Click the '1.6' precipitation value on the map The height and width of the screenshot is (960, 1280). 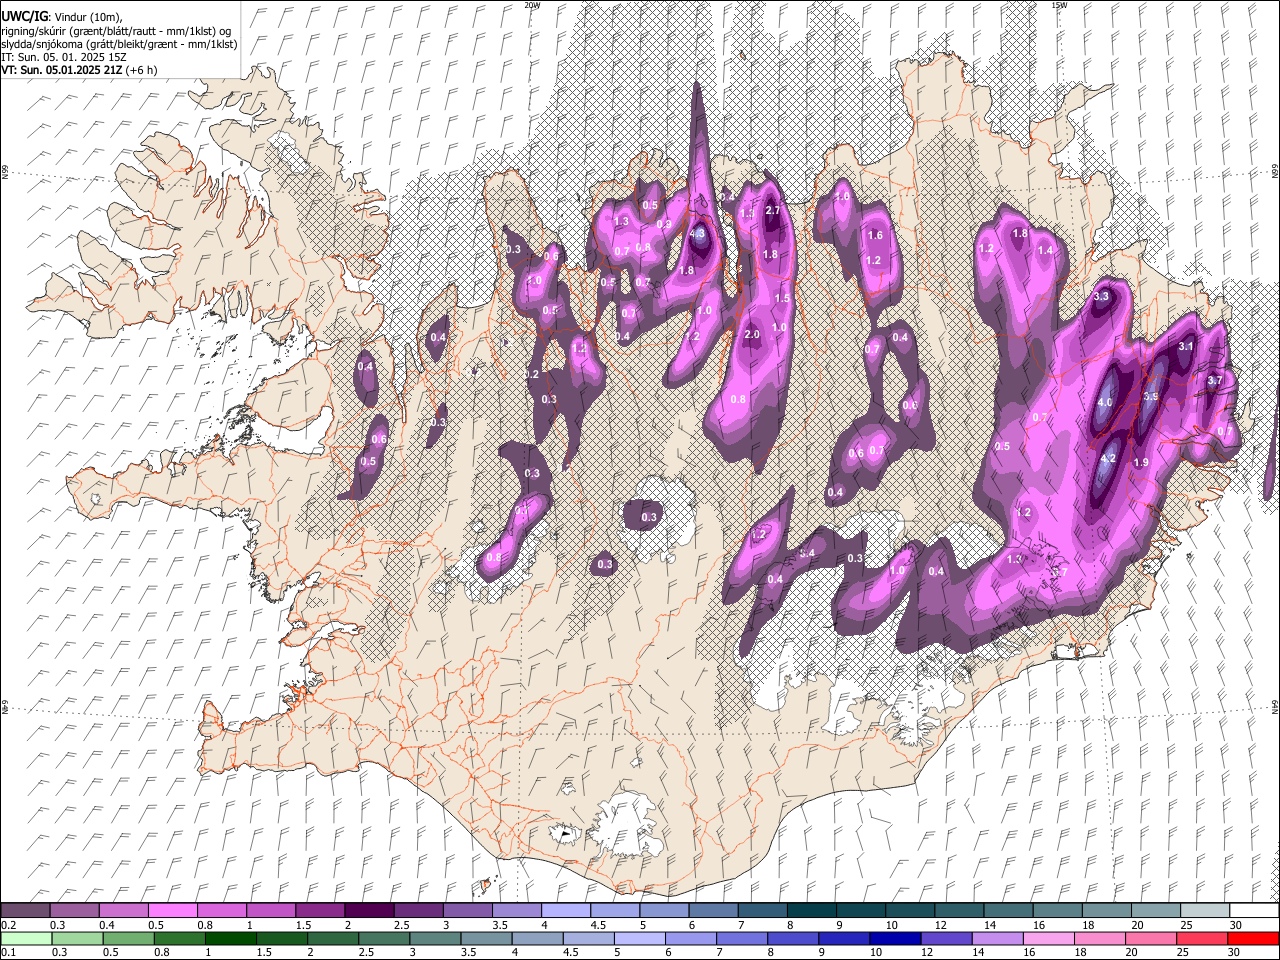click(875, 235)
